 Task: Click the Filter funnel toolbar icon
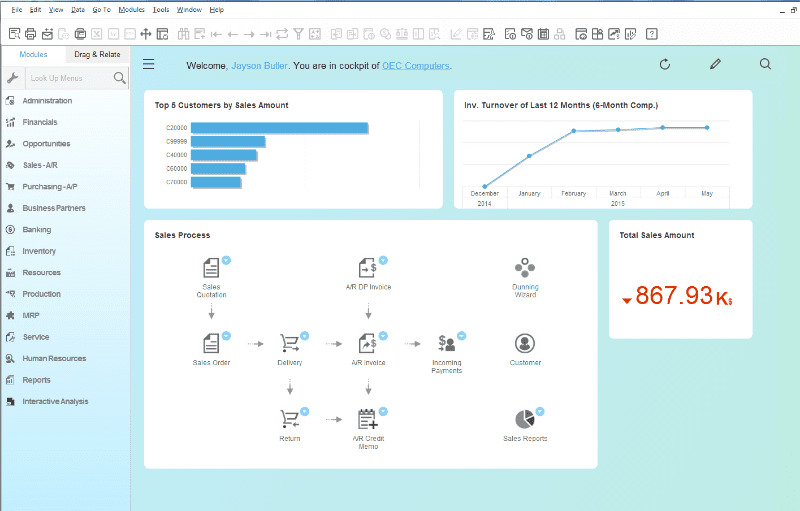[298, 34]
